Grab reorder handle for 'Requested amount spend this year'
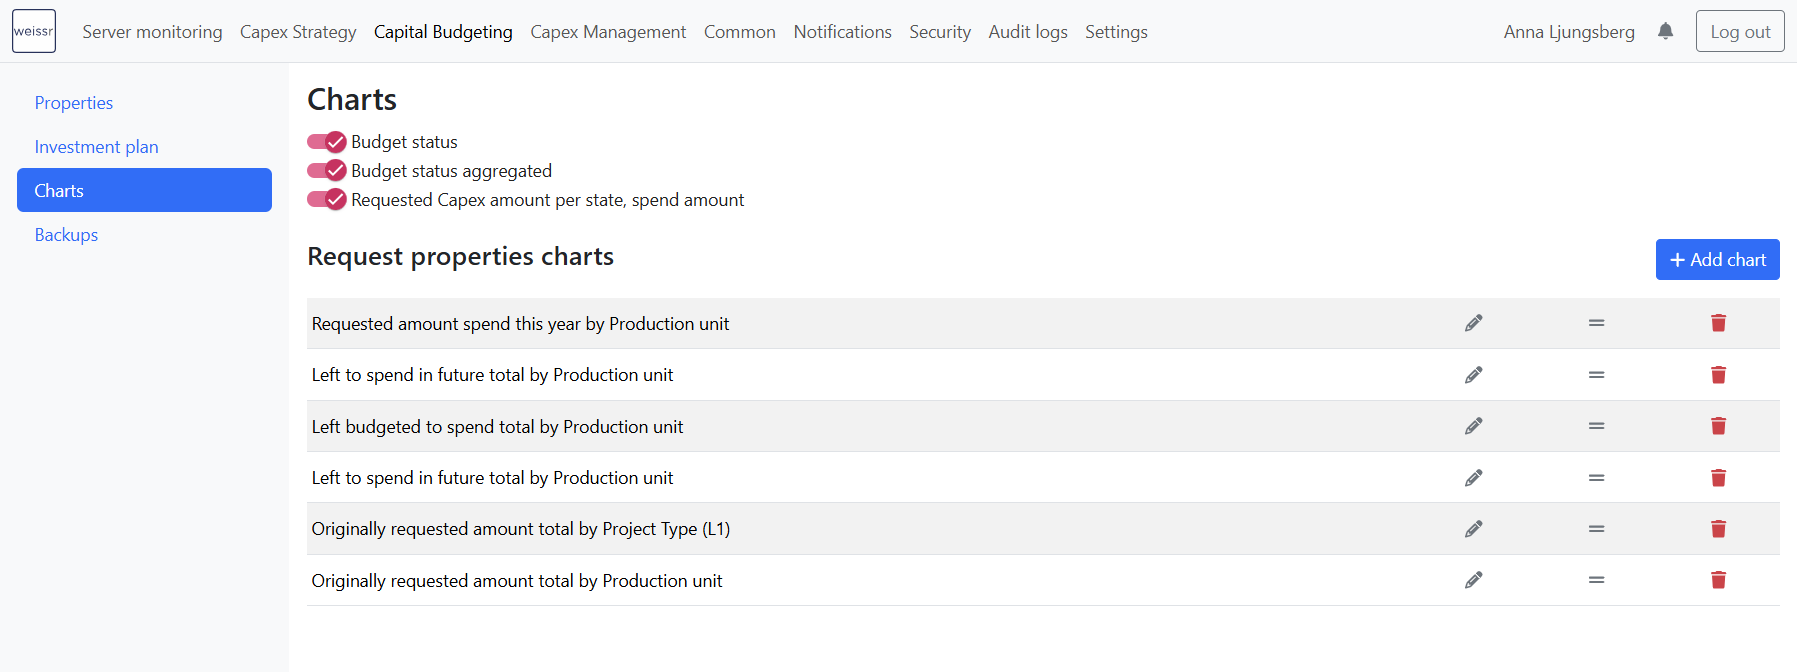Screen dimensions: 1797x672 coord(1596,323)
